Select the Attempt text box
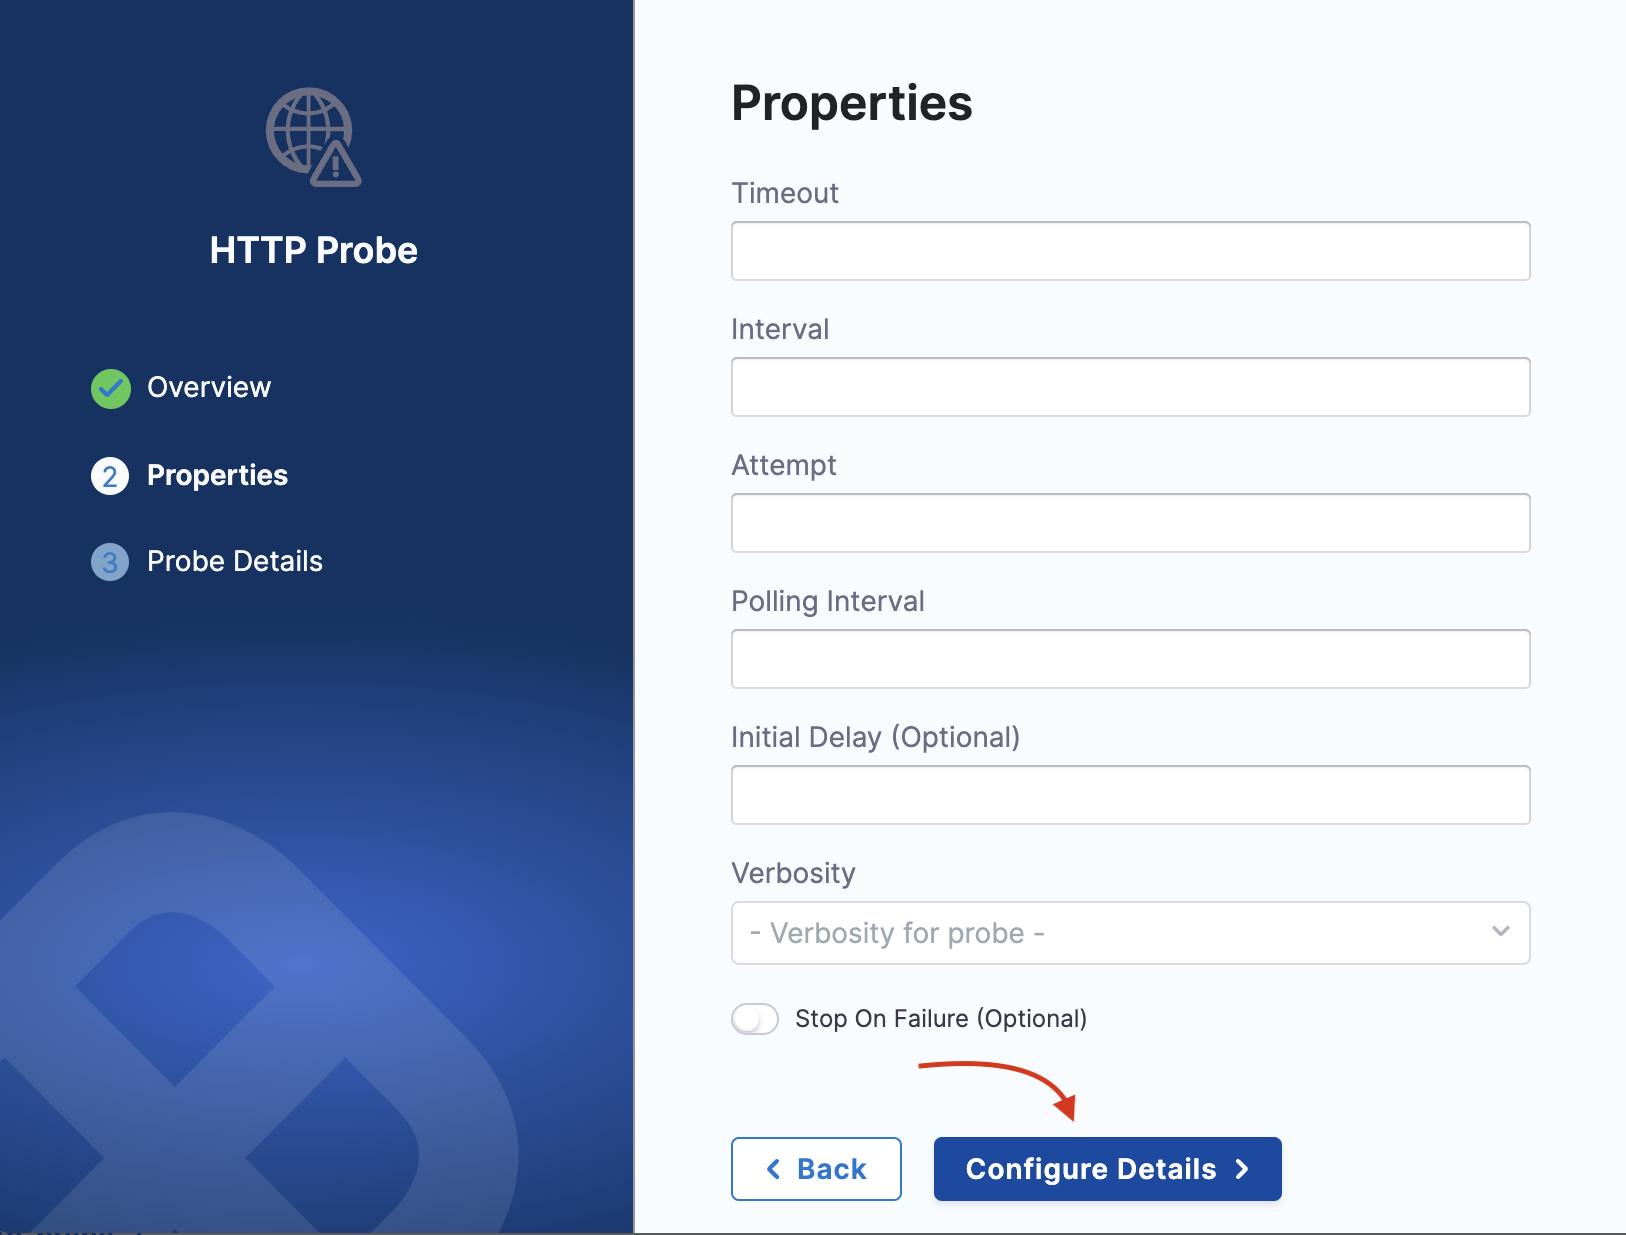 coord(1130,523)
